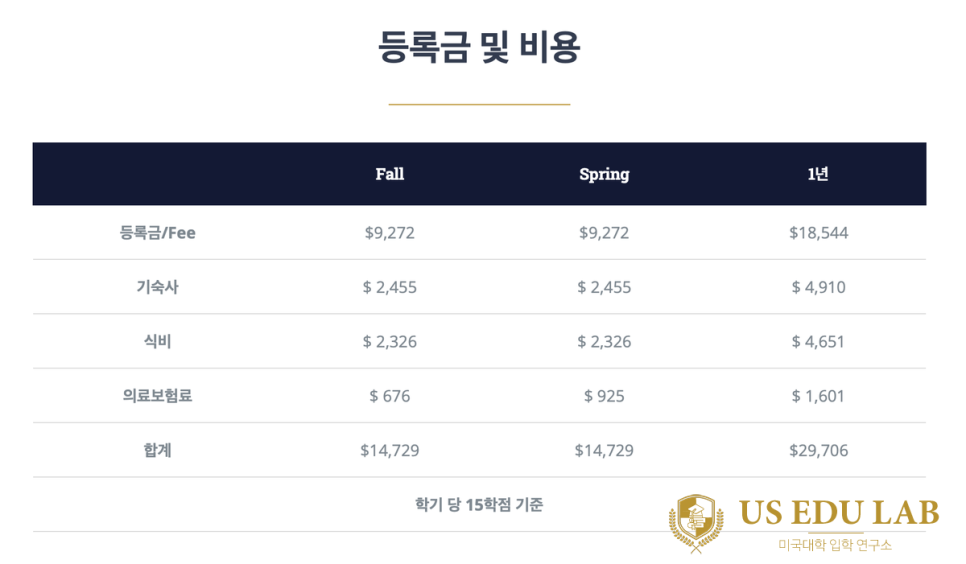This screenshot has width=966, height=564.
Task: Click the 의료보험료 row label
Action: point(157,395)
